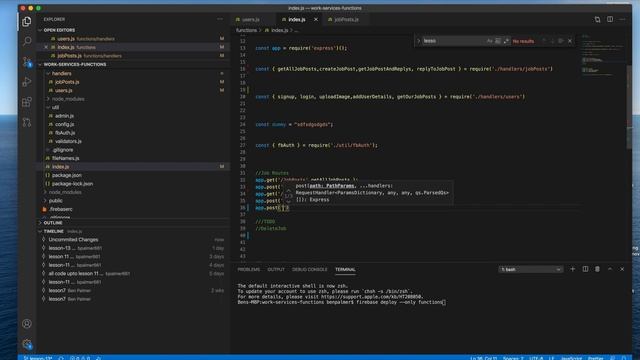This screenshot has height=360, width=640.
Task: Click Ln/Col cursor position in status bar
Action: click(483, 358)
